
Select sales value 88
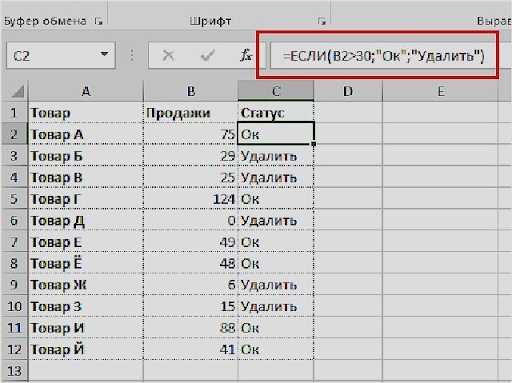pos(191,328)
